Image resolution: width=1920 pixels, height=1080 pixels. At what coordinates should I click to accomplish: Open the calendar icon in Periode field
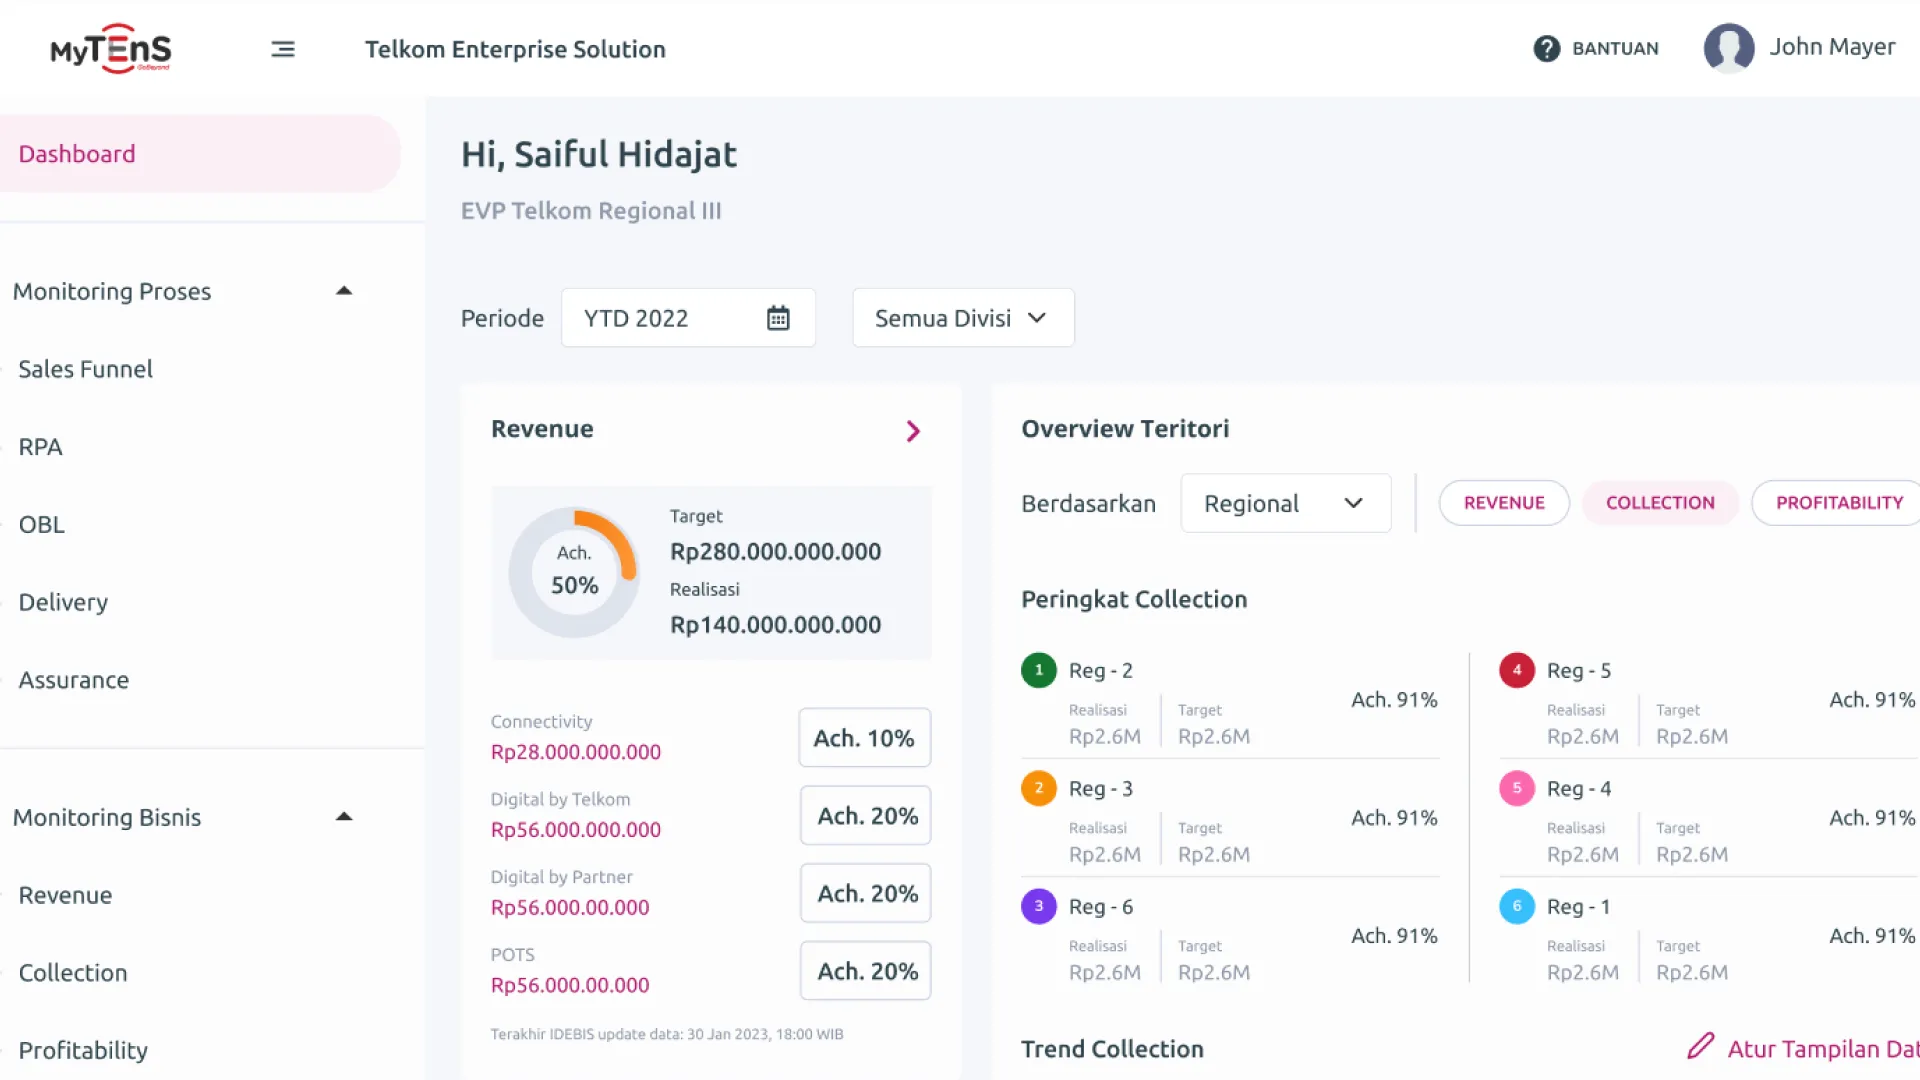click(x=778, y=318)
